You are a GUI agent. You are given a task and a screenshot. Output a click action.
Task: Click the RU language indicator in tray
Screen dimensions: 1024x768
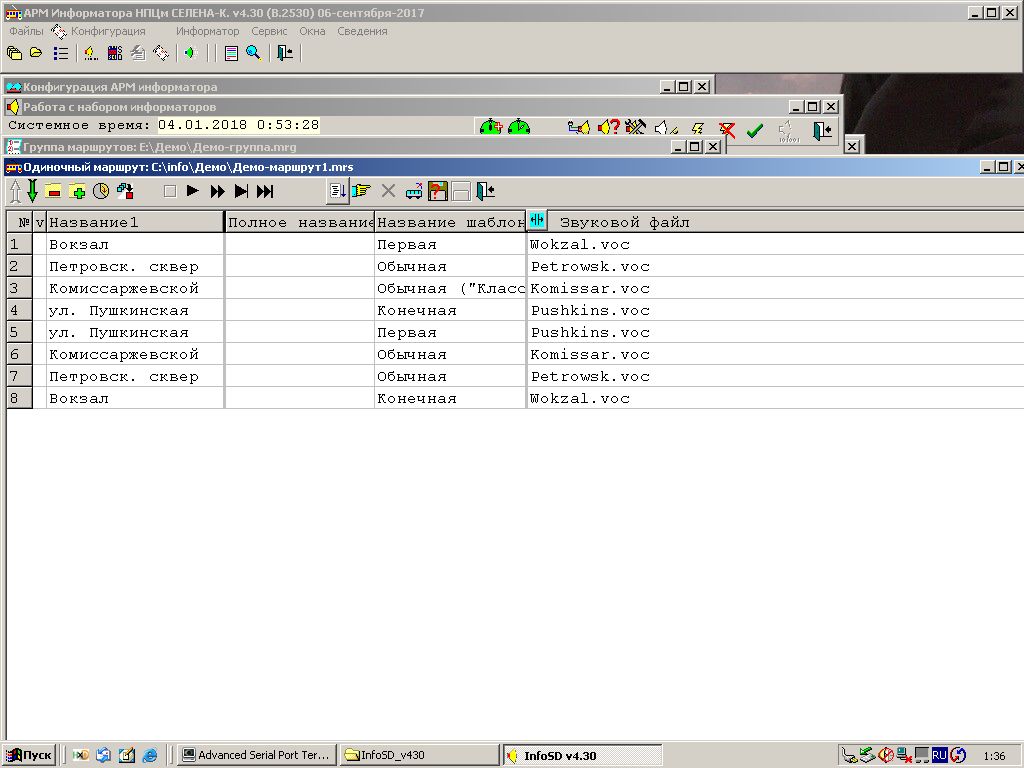(x=939, y=755)
